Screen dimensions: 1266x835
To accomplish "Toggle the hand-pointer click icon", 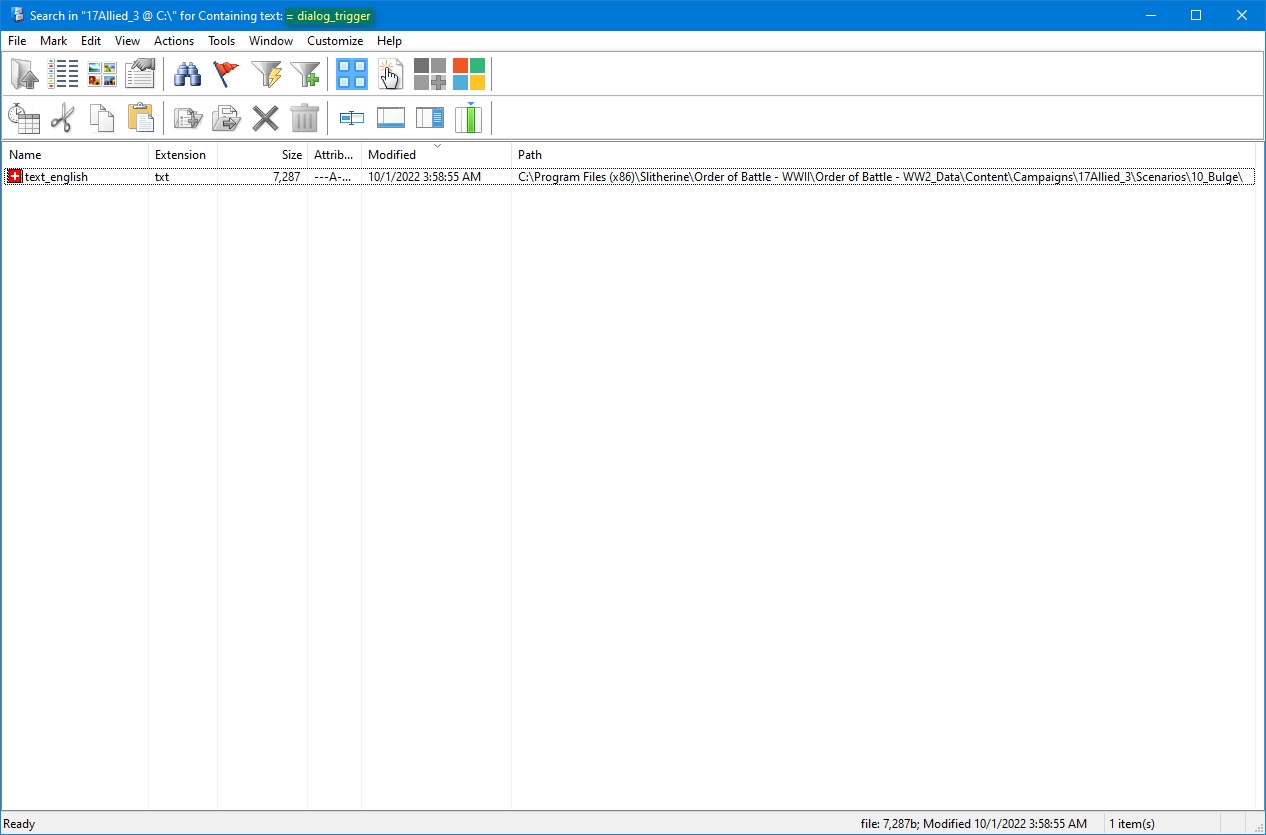I will pos(390,74).
